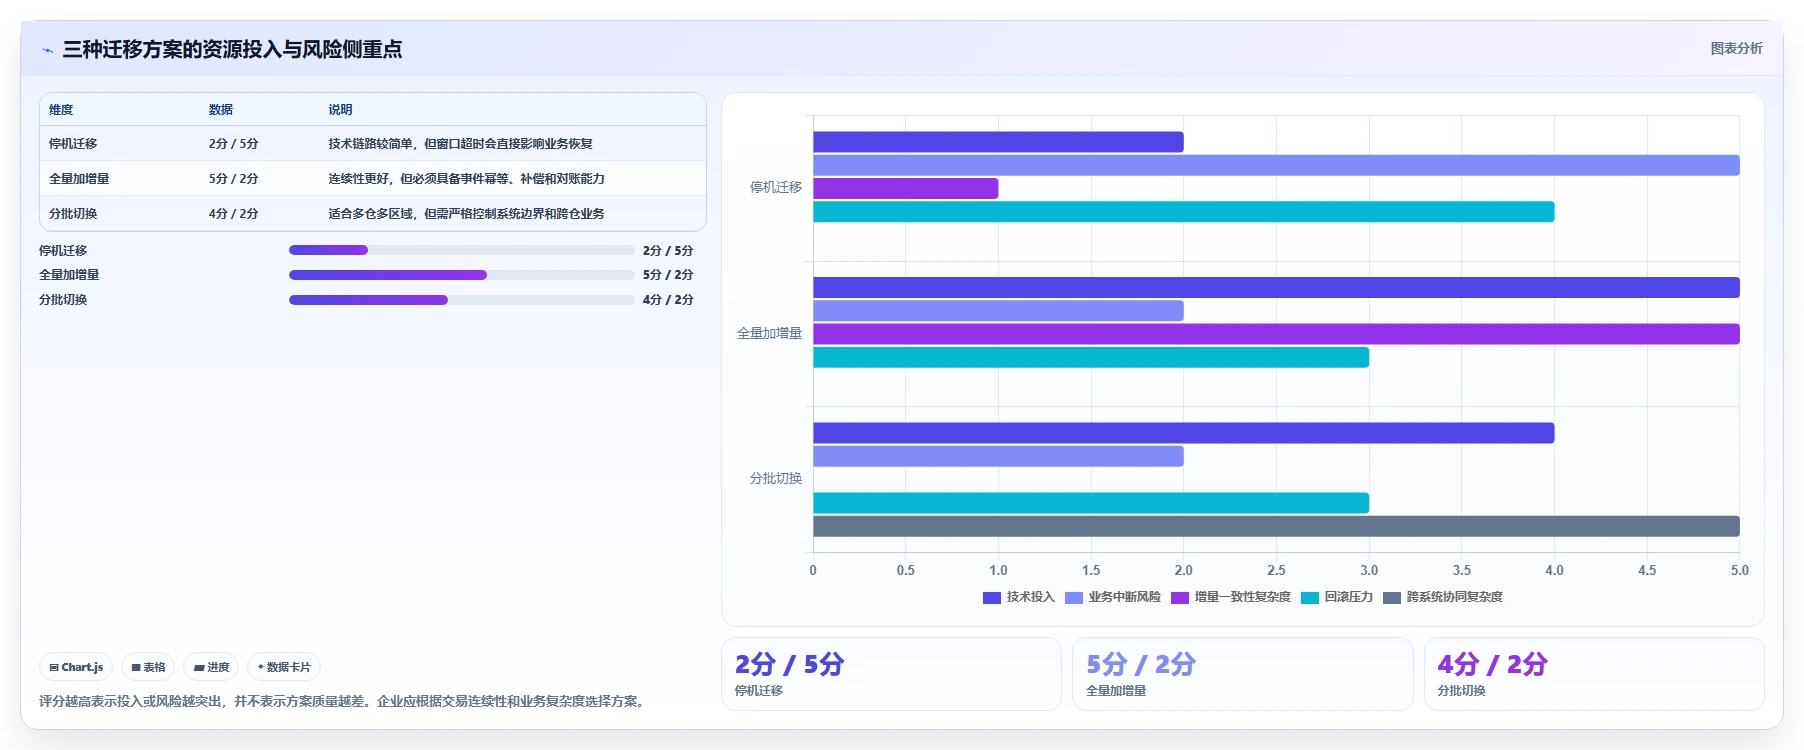The width and height of the screenshot is (1804, 750).
Task: Click 停机迁移 category label on chart axis
Action: (776, 187)
